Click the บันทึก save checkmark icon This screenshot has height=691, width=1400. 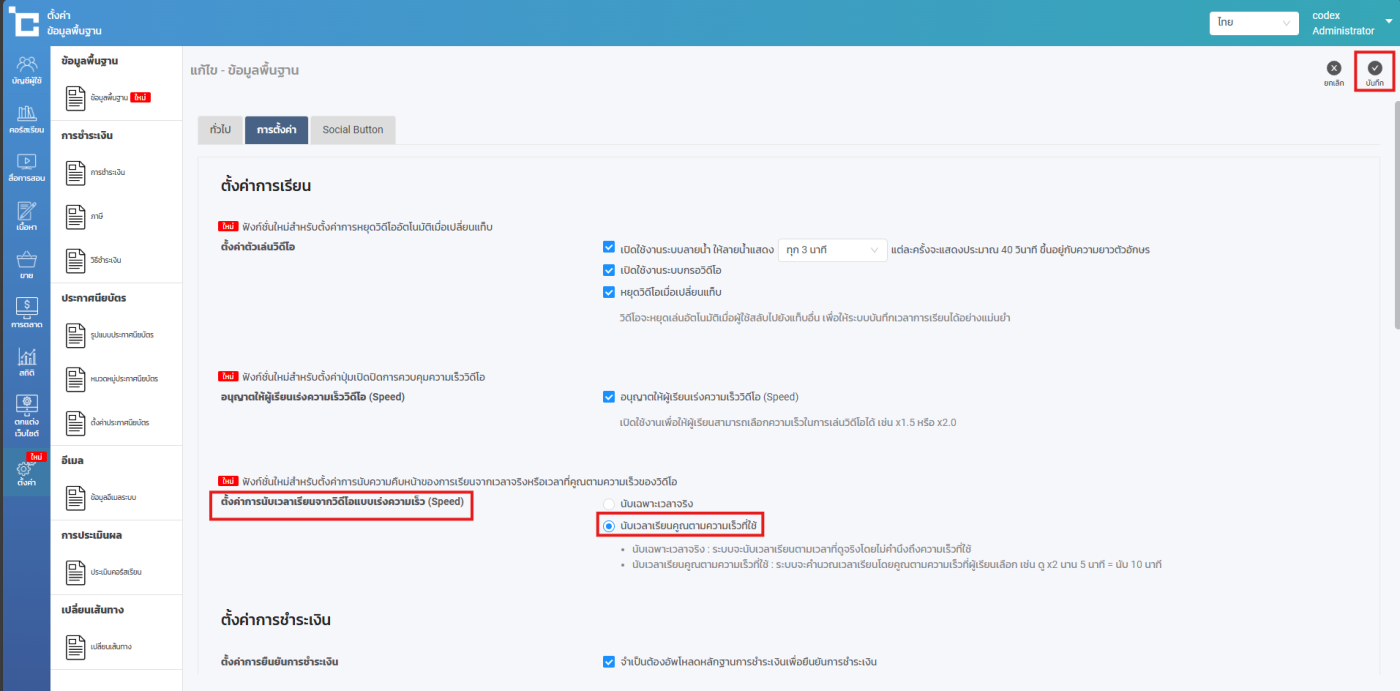point(1374,69)
